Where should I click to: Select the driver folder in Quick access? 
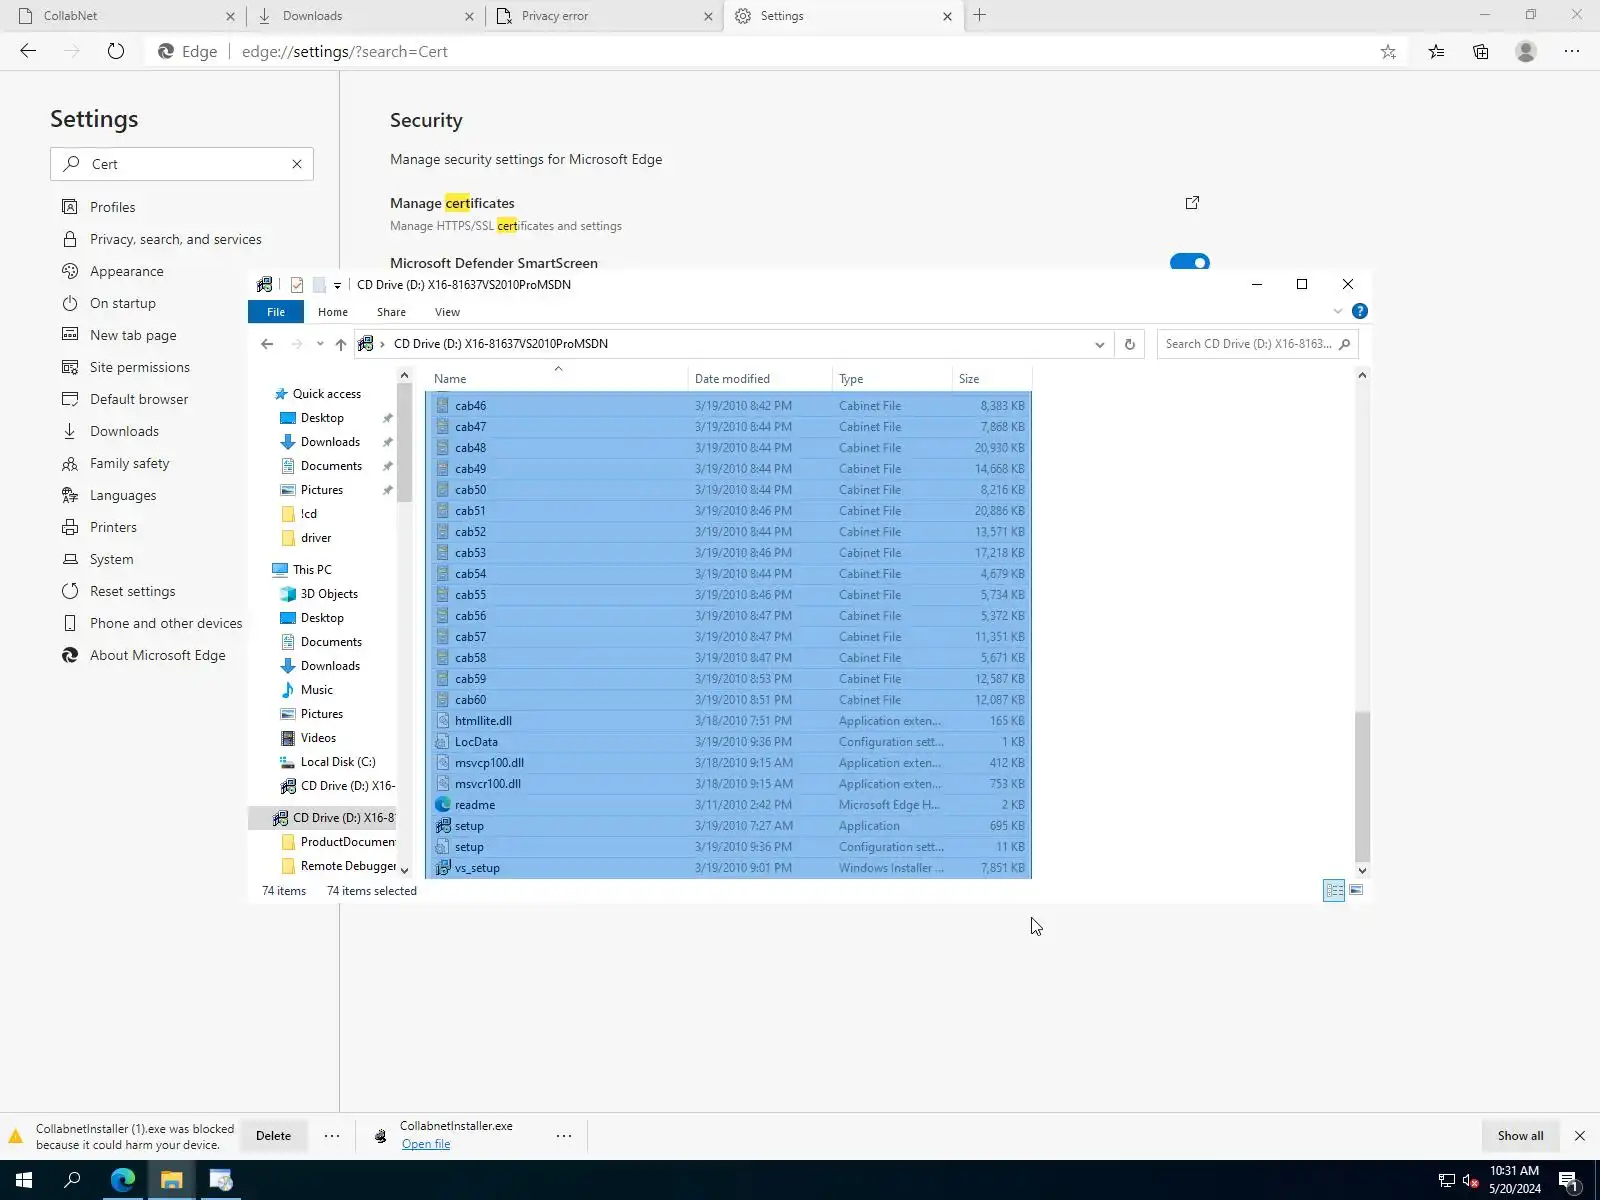tap(316, 538)
